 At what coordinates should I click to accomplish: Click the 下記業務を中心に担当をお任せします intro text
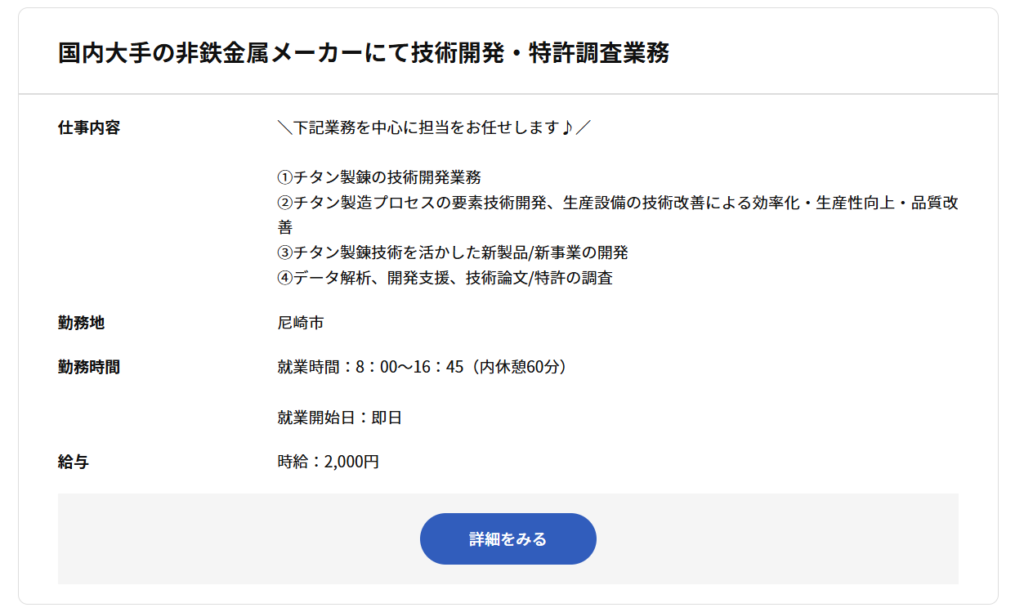[425, 128]
